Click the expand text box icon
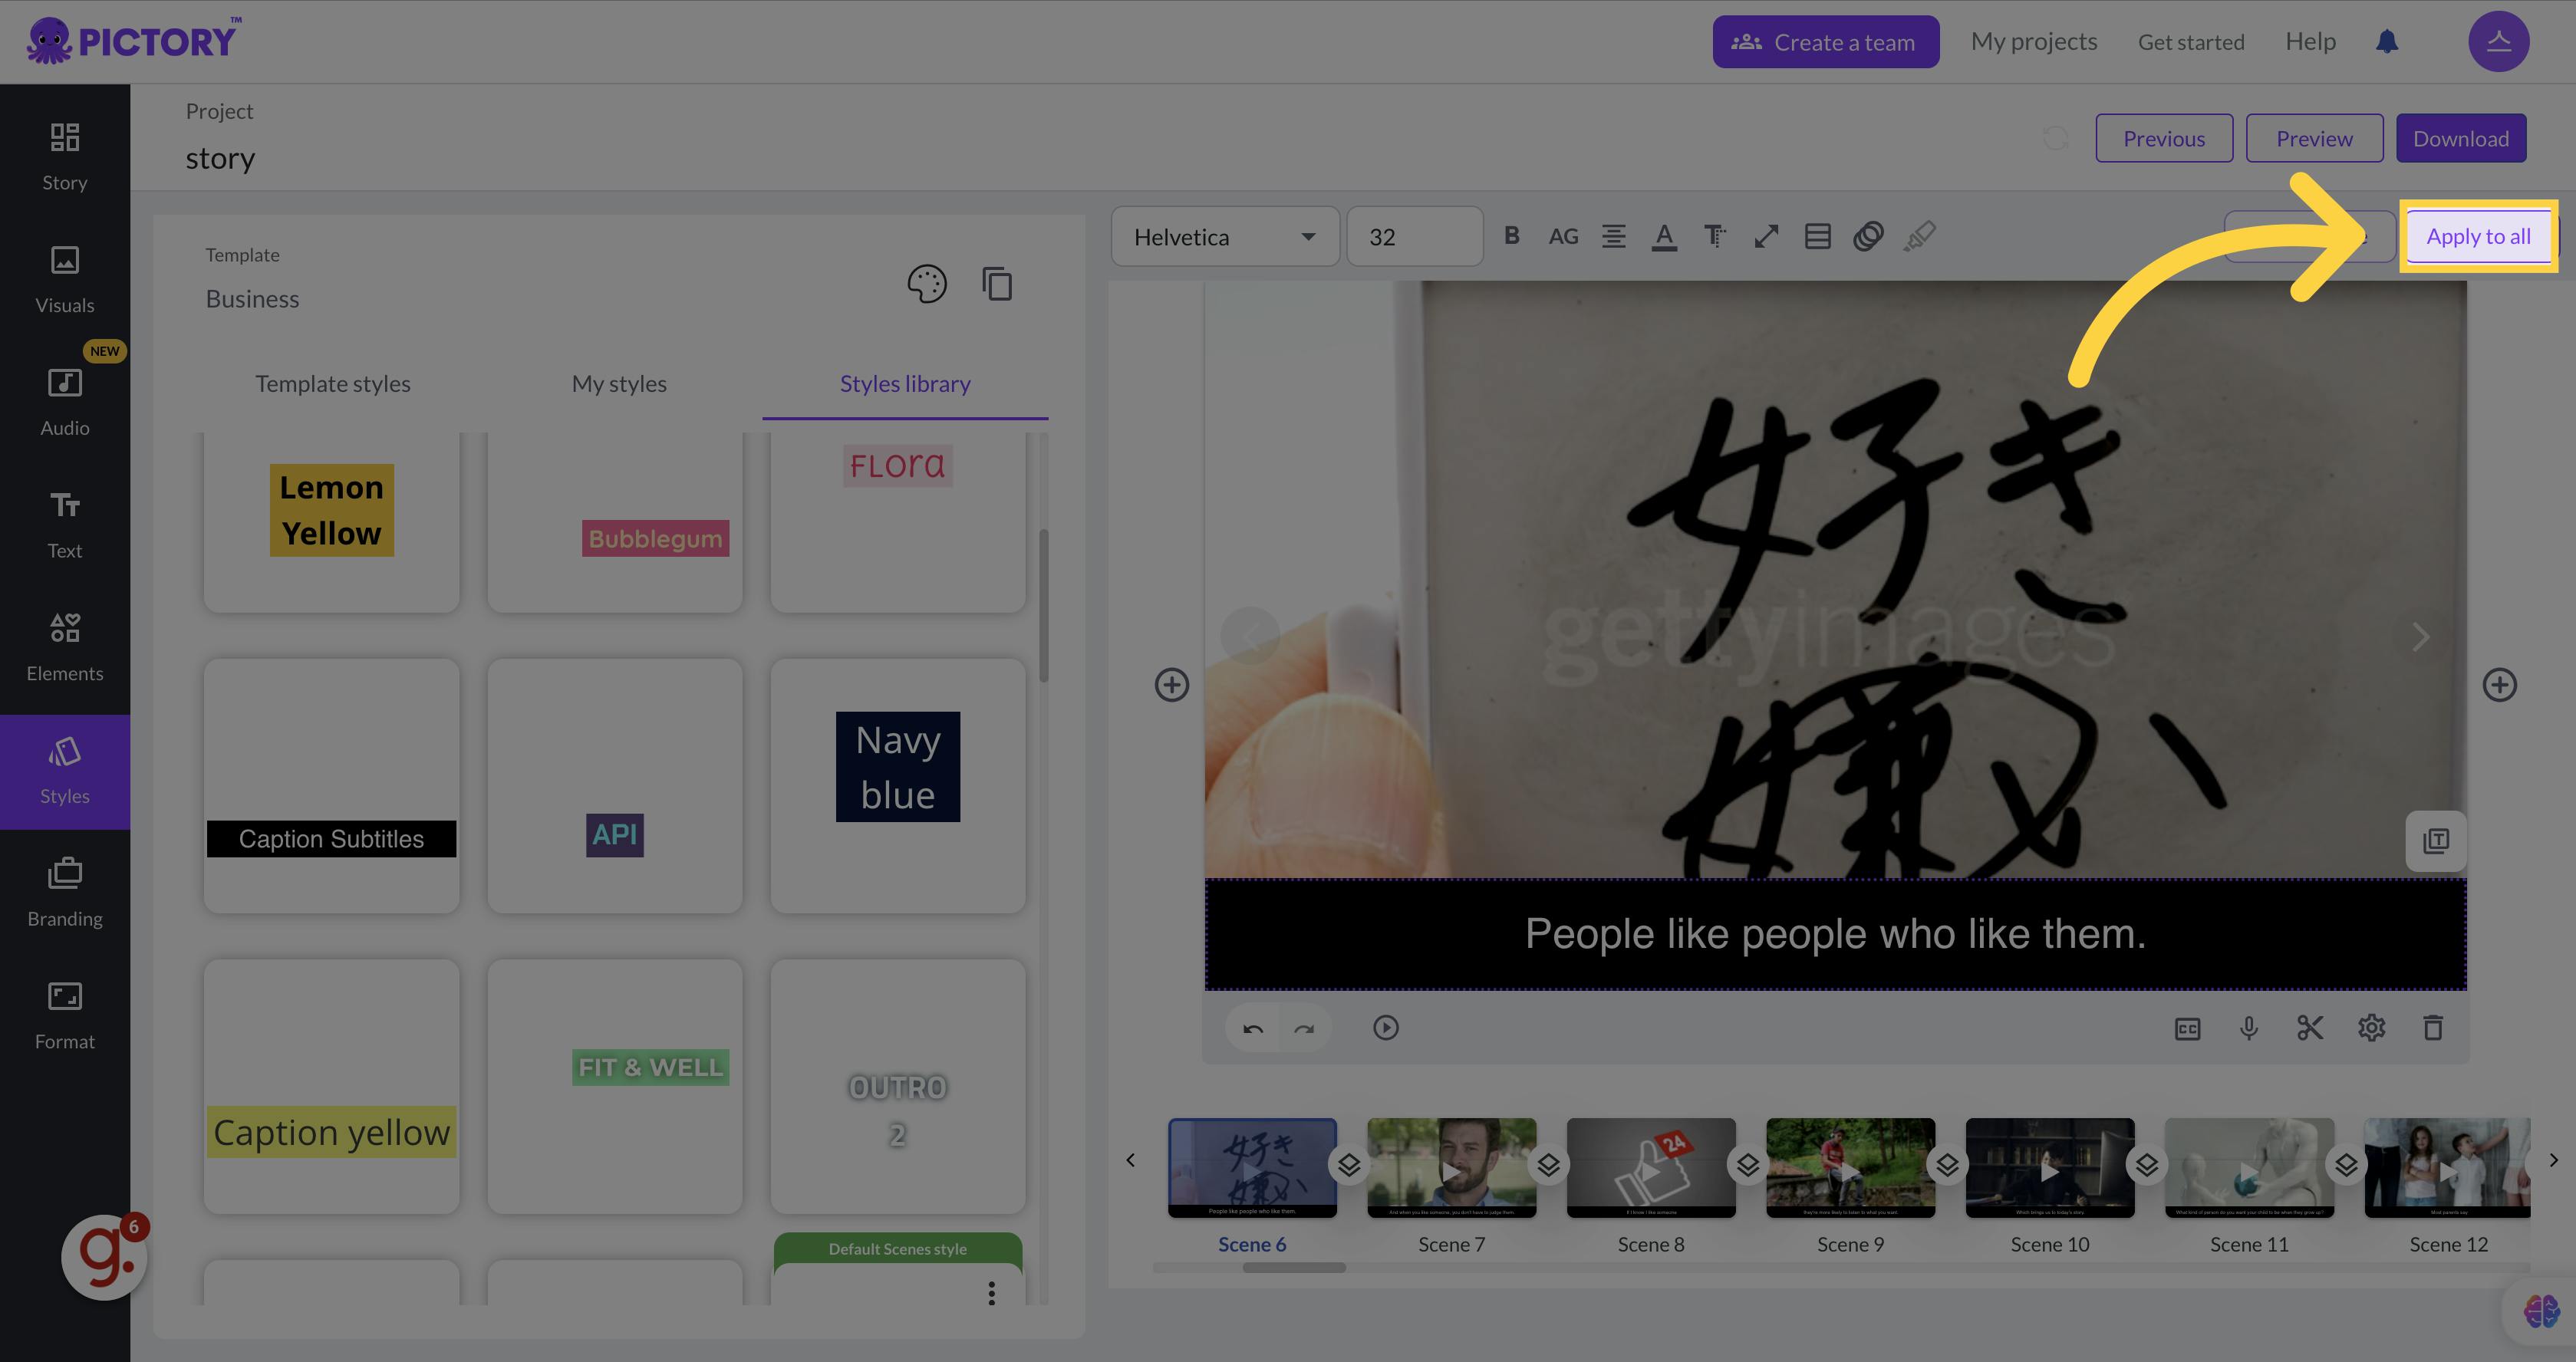 click(x=1766, y=236)
